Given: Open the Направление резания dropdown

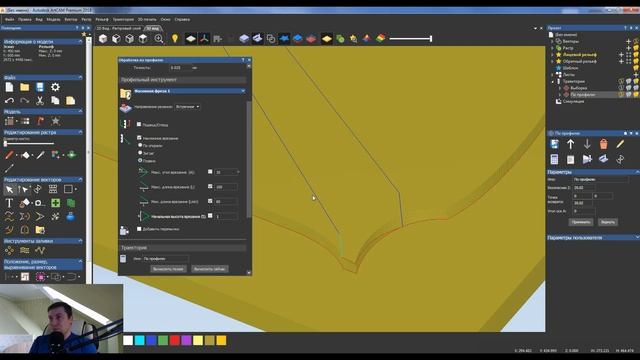Looking at the screenshot, I should 187,107.
